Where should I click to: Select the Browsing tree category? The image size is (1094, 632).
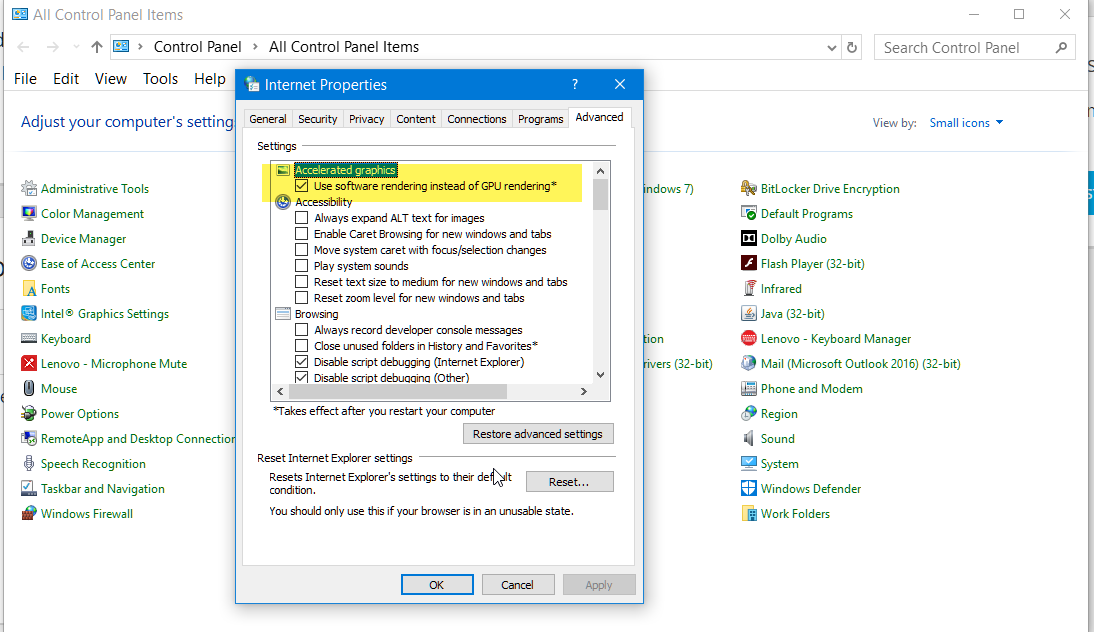click(316, 314)
